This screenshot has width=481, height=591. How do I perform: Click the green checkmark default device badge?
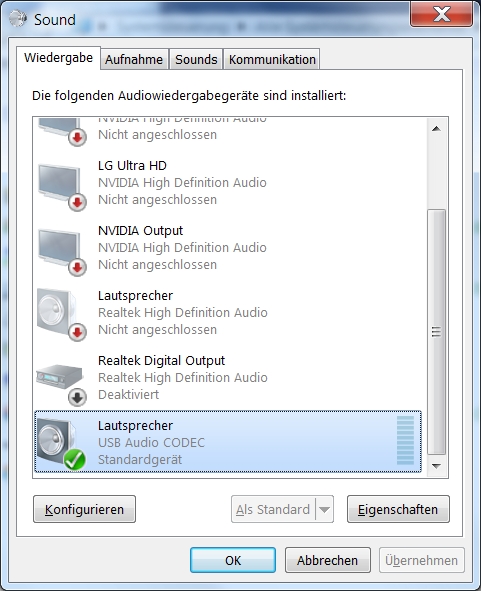click(75, 460)
